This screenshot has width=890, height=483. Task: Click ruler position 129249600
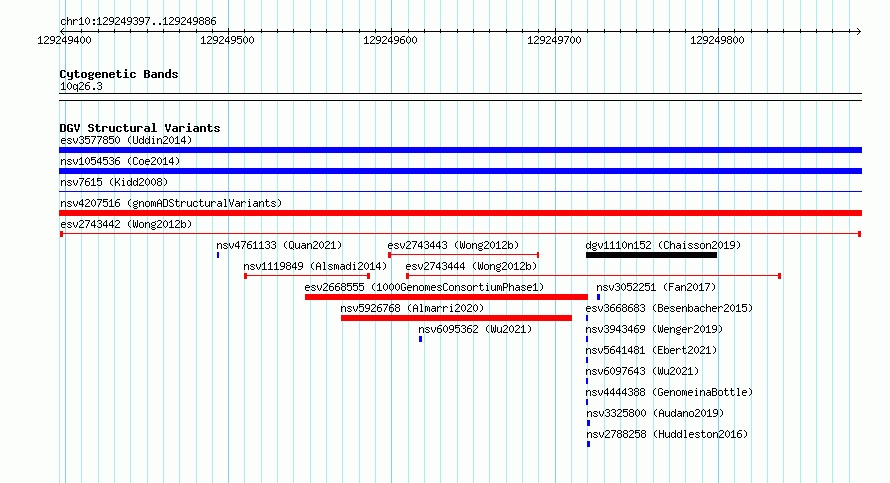tap(390, 40)
